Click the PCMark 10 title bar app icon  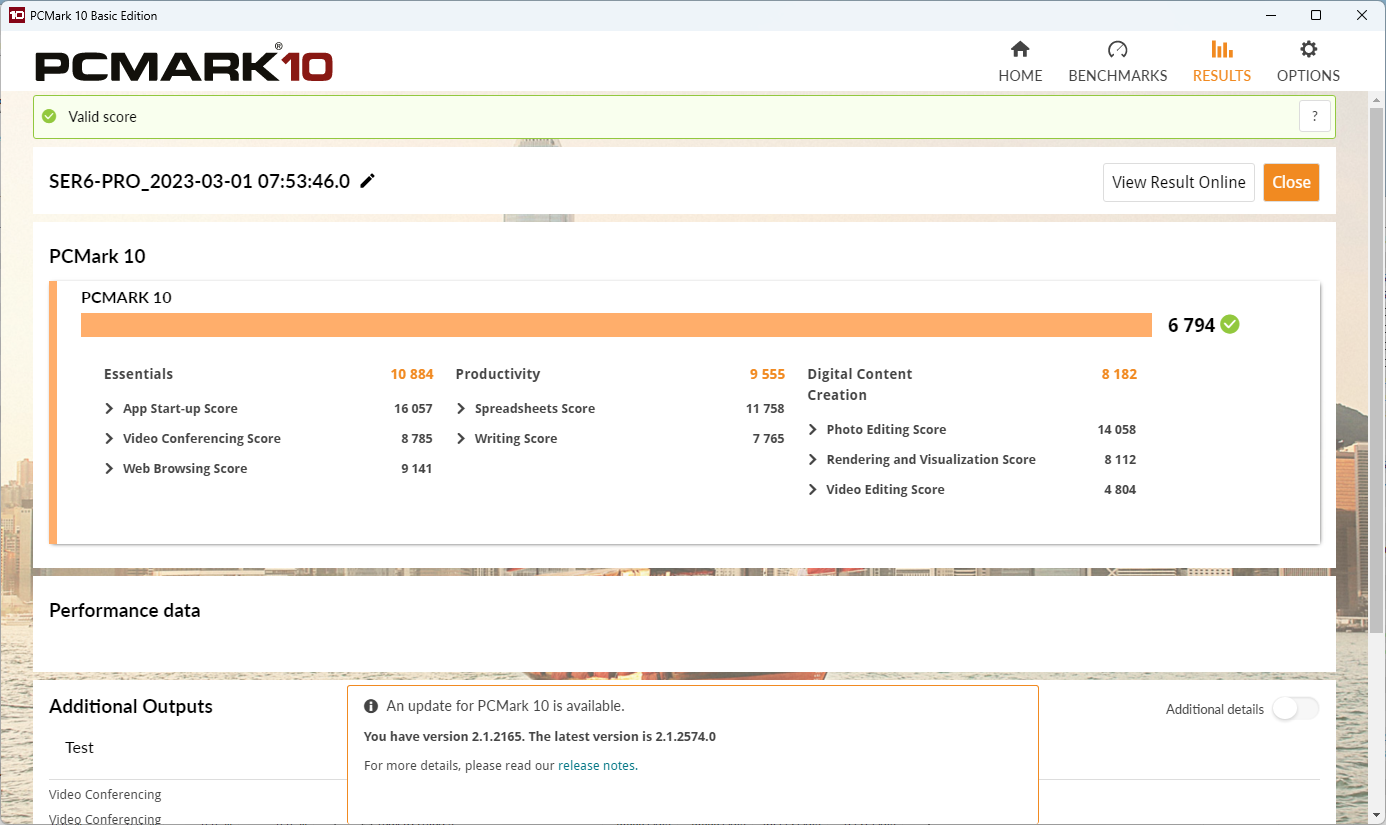tap(16, 15)
